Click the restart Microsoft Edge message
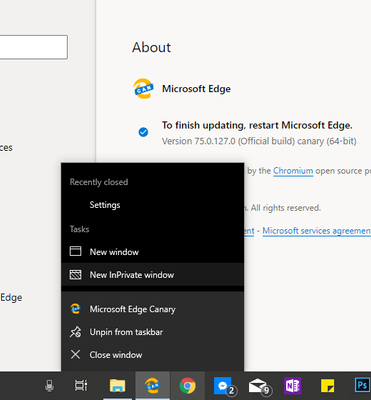This screenshot has height=400, width=371. 257,125
